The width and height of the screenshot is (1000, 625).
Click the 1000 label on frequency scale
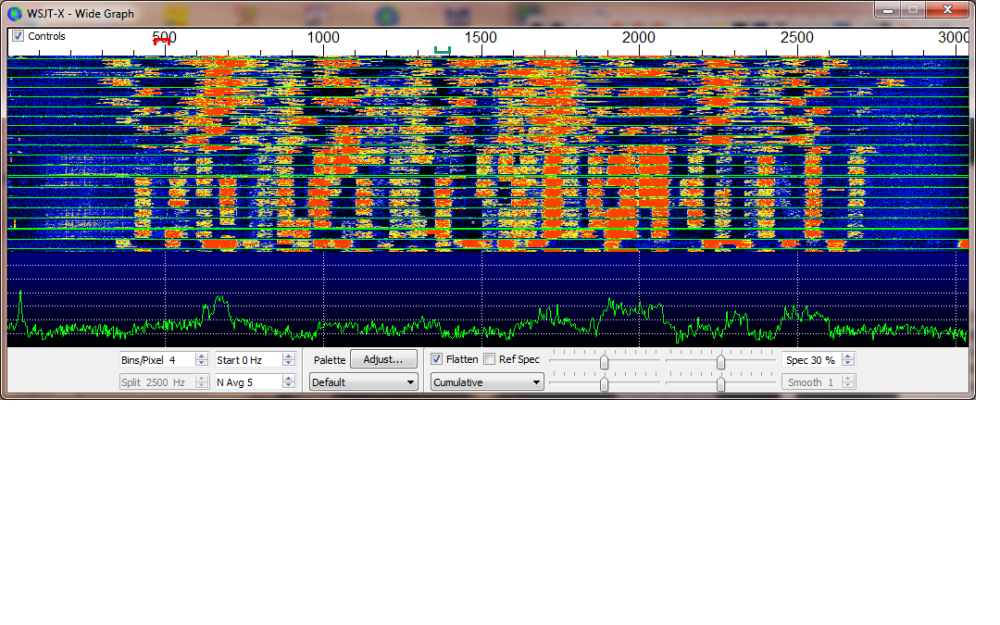click(323, 37)
